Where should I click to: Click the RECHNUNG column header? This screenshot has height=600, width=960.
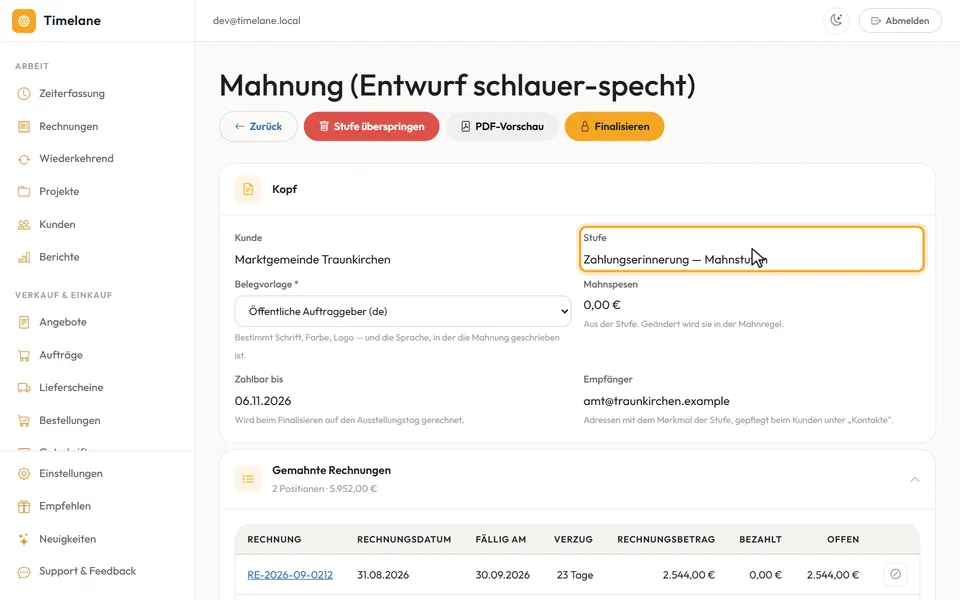point(274,539)
